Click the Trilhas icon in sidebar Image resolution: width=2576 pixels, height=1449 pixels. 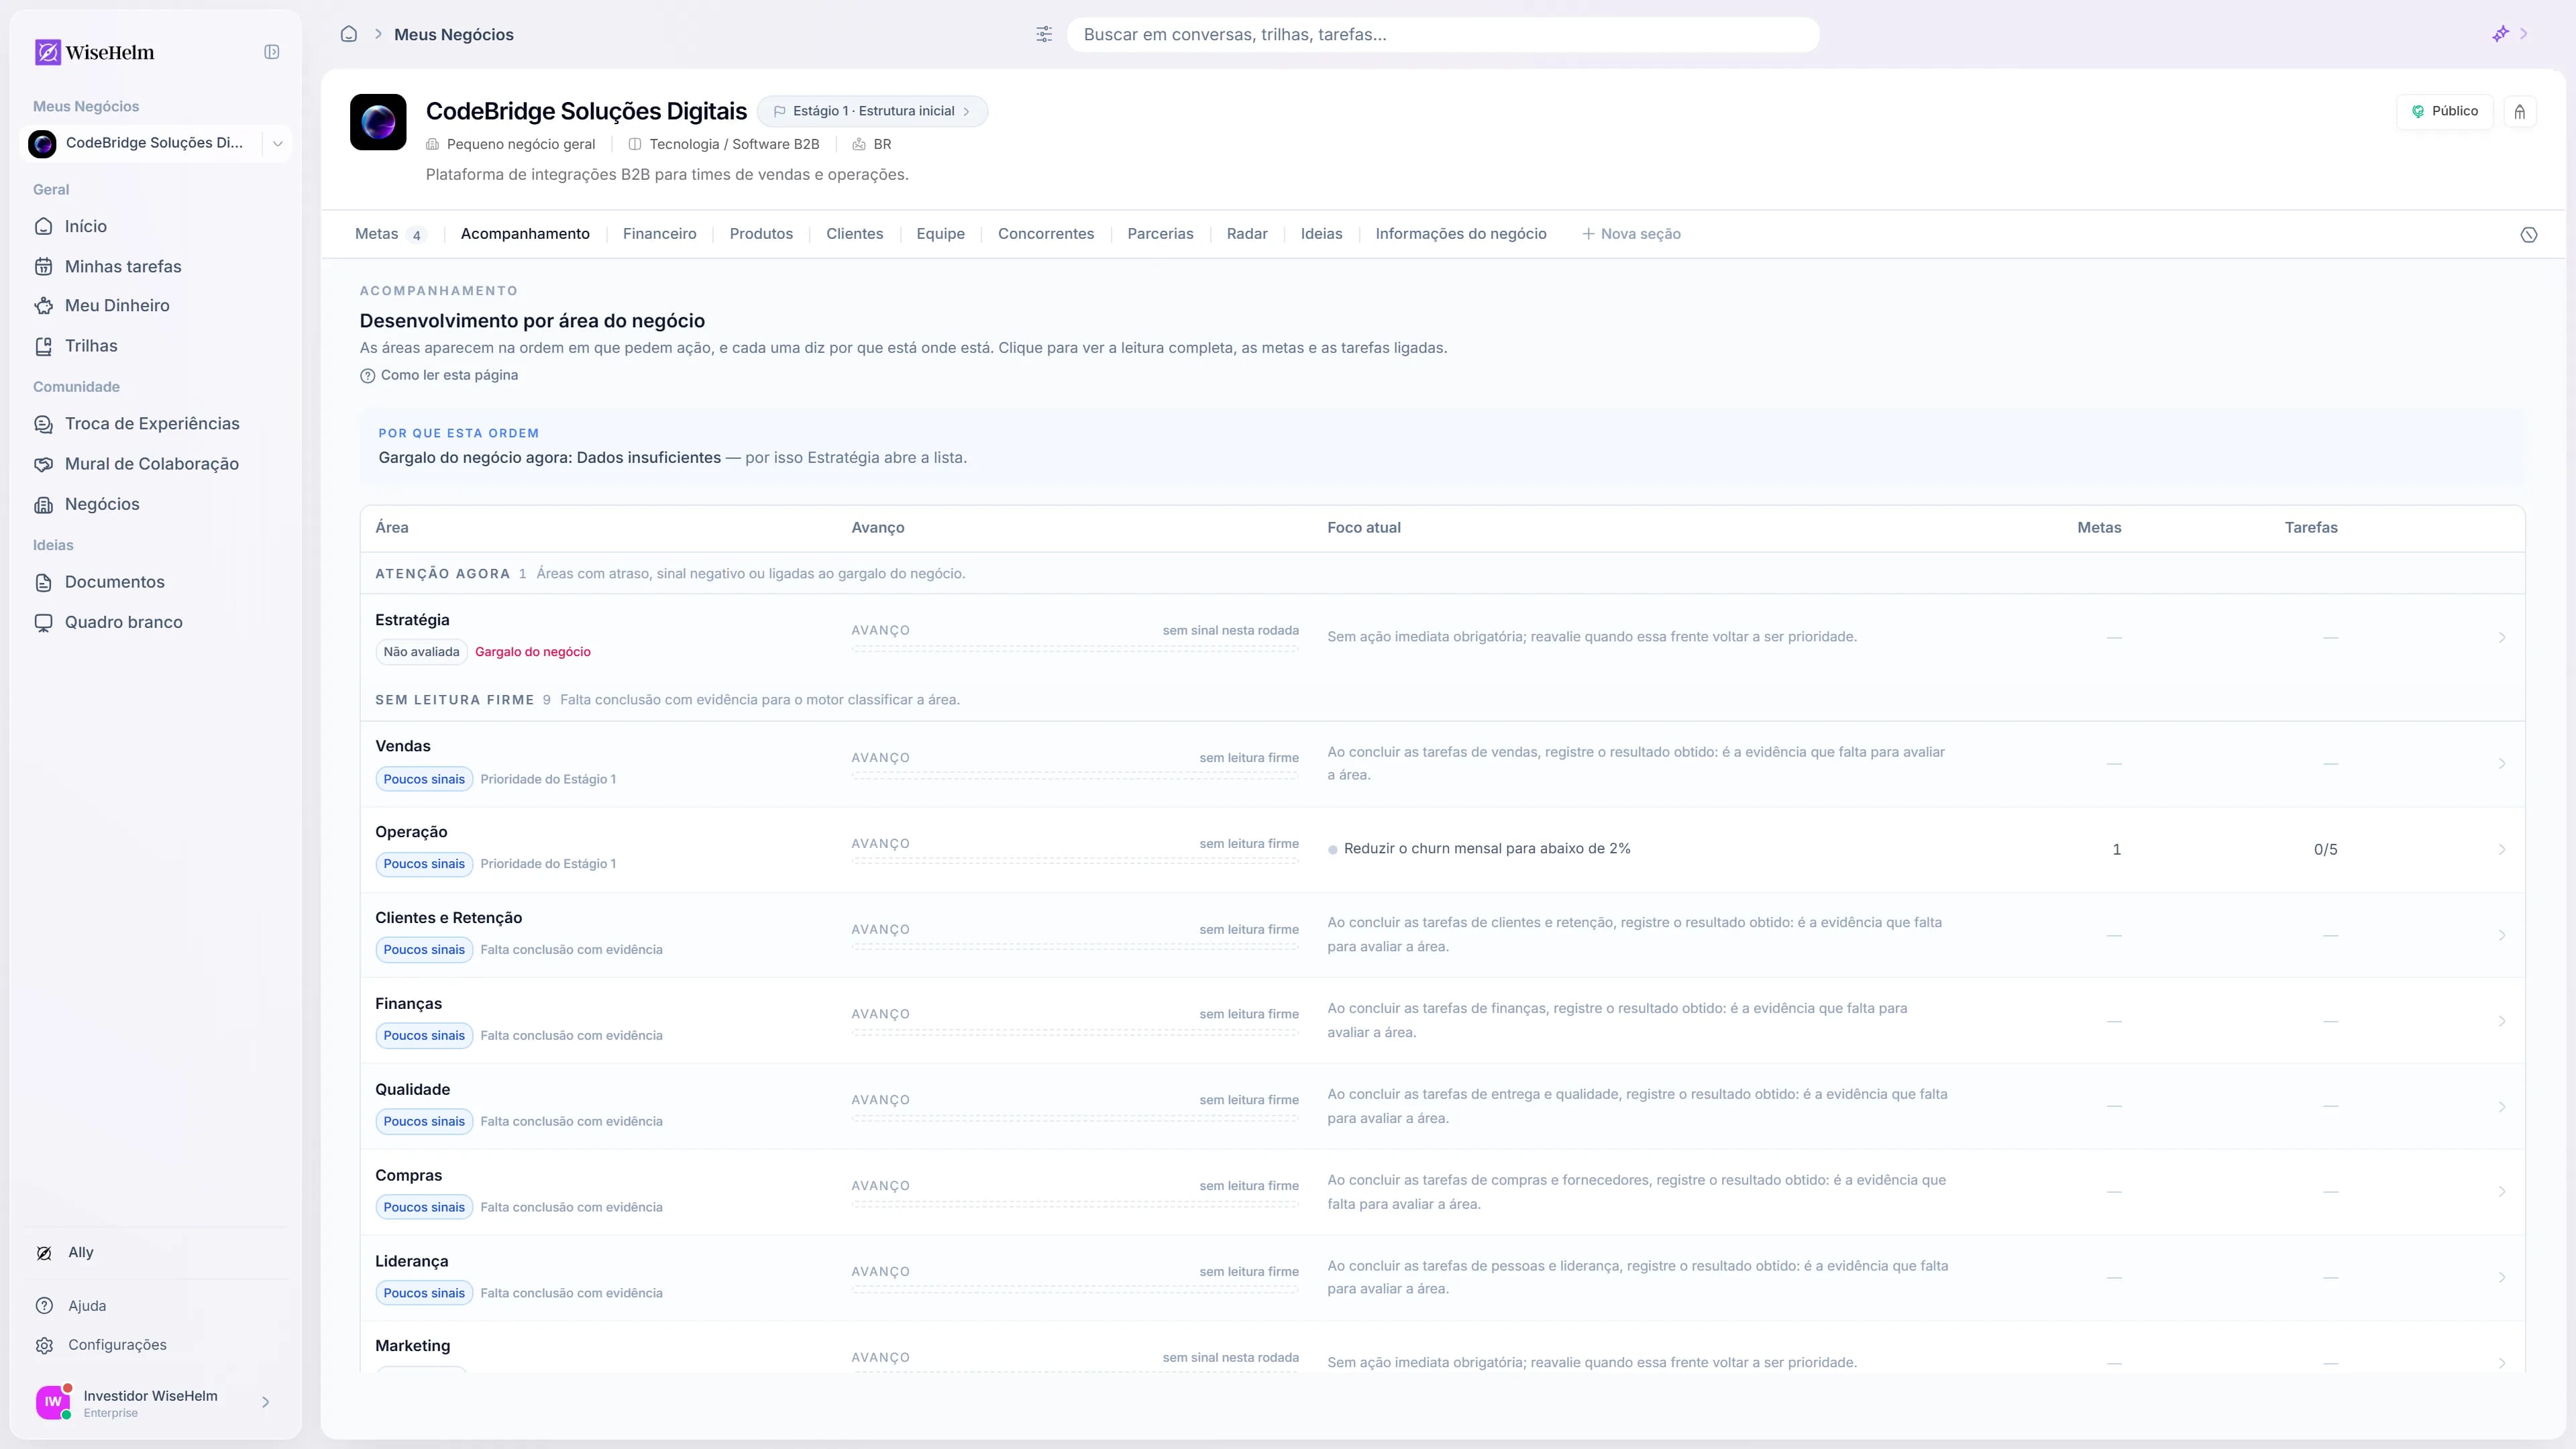[43, 346]
